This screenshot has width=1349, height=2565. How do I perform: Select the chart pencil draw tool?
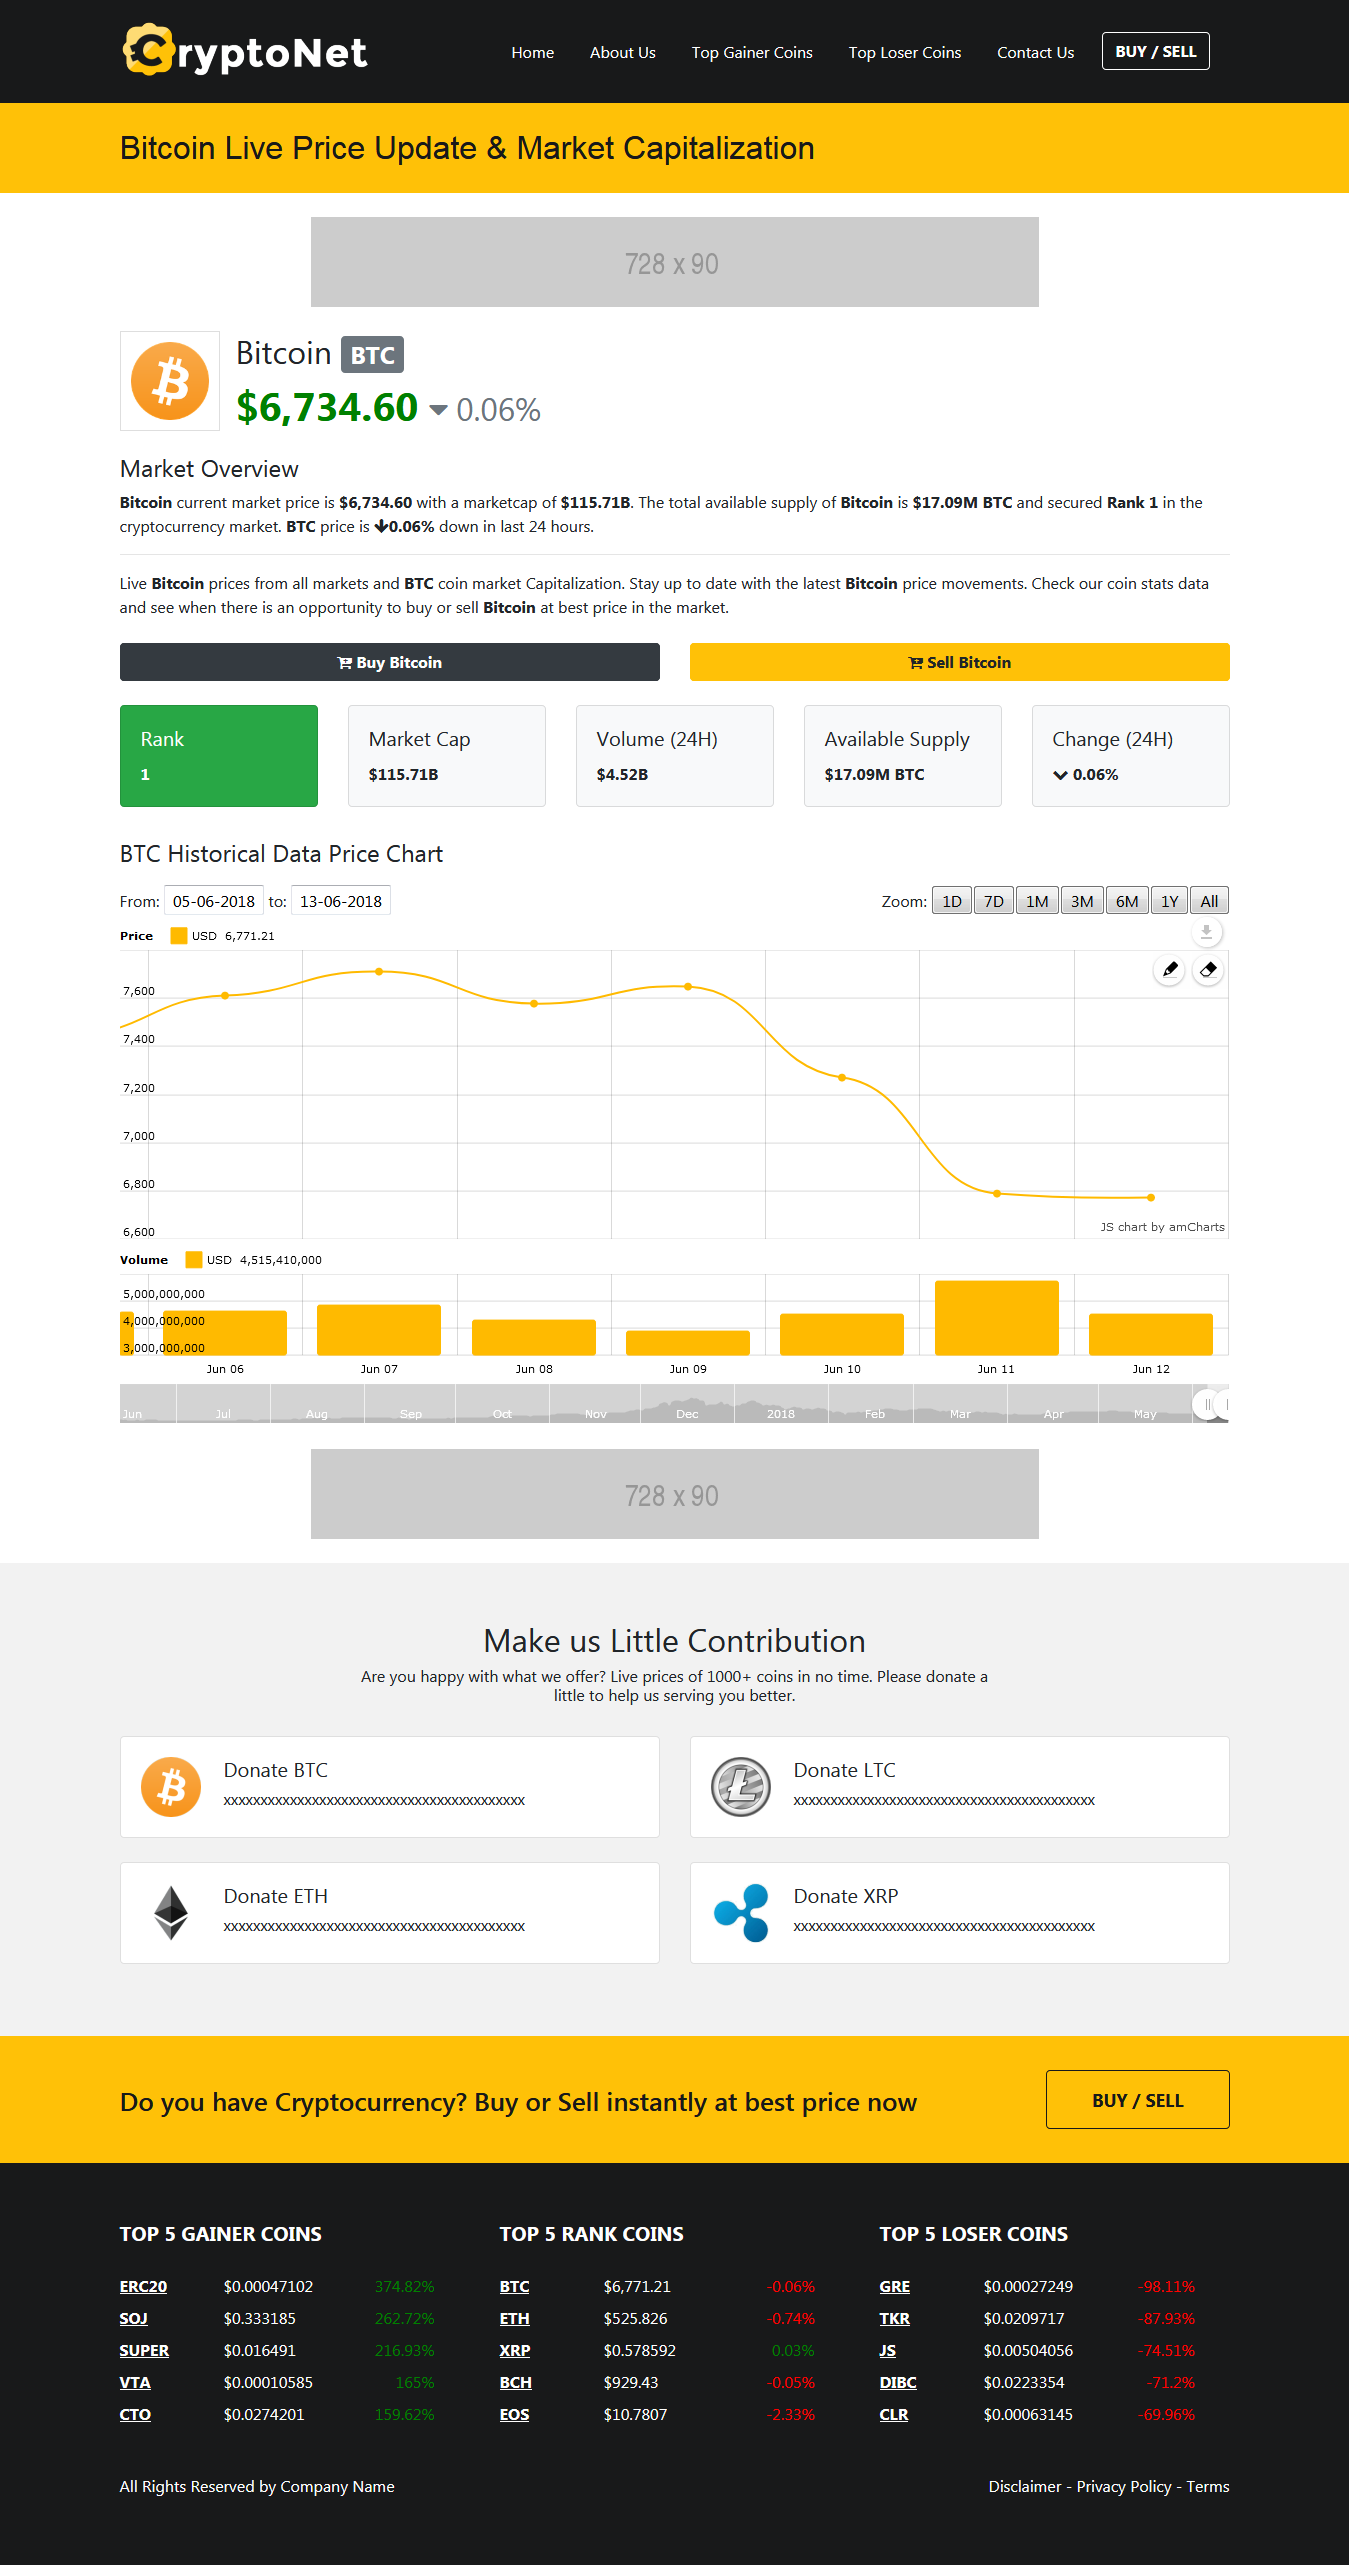(x=1169, y=970)
